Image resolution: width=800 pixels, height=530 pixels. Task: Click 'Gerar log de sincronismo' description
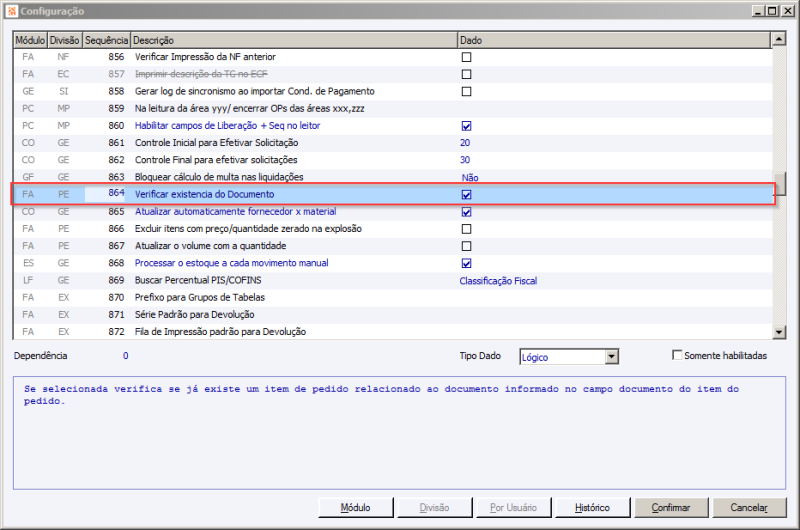click(x=255, y=91)
